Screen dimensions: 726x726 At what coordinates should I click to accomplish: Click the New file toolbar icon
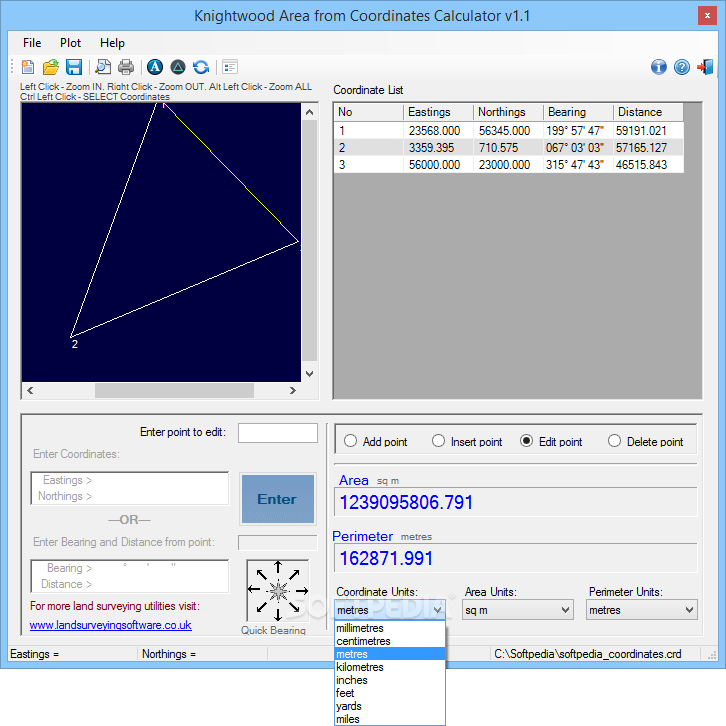(28, 67)
